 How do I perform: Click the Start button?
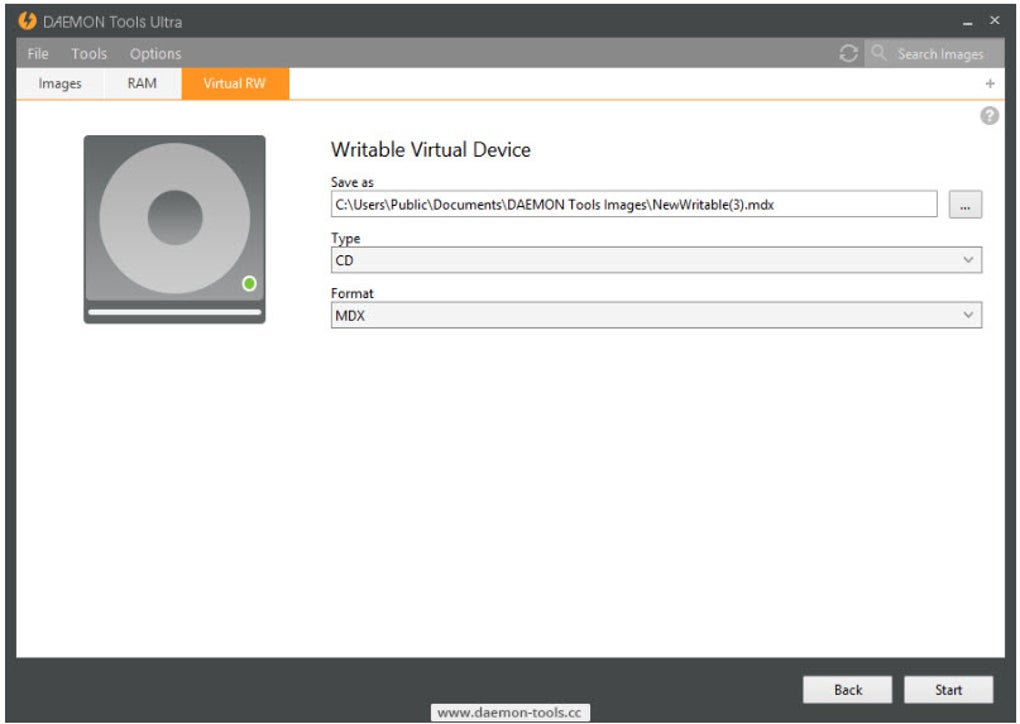click(948, 690)
